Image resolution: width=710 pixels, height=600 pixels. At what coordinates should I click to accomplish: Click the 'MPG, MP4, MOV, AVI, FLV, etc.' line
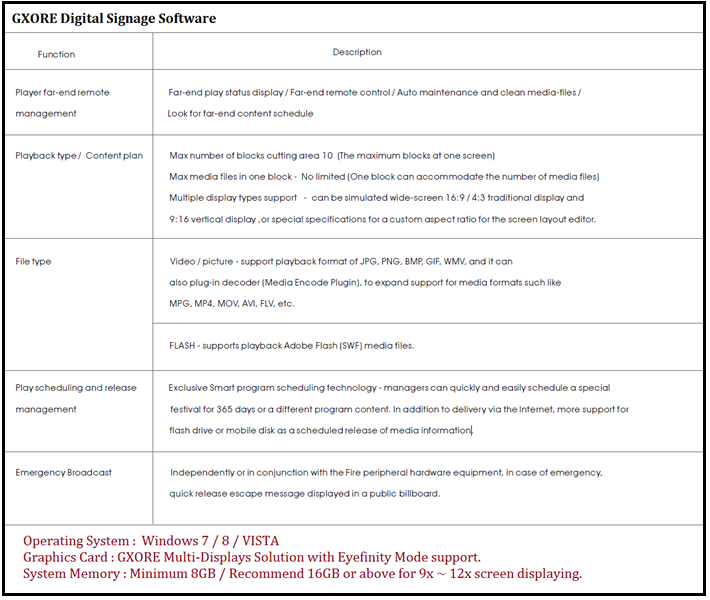click(232, 304)
